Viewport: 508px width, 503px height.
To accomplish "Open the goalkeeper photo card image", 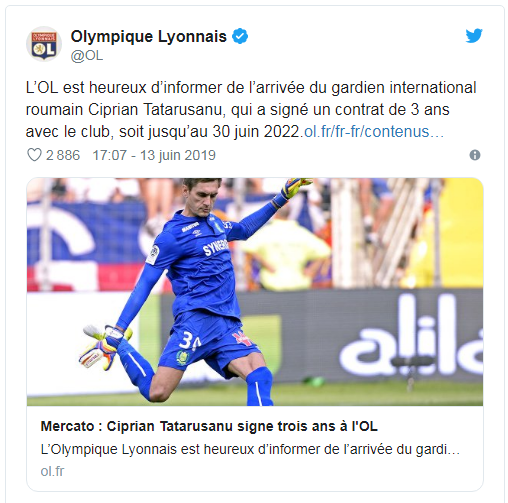I will tap(255, 292).
